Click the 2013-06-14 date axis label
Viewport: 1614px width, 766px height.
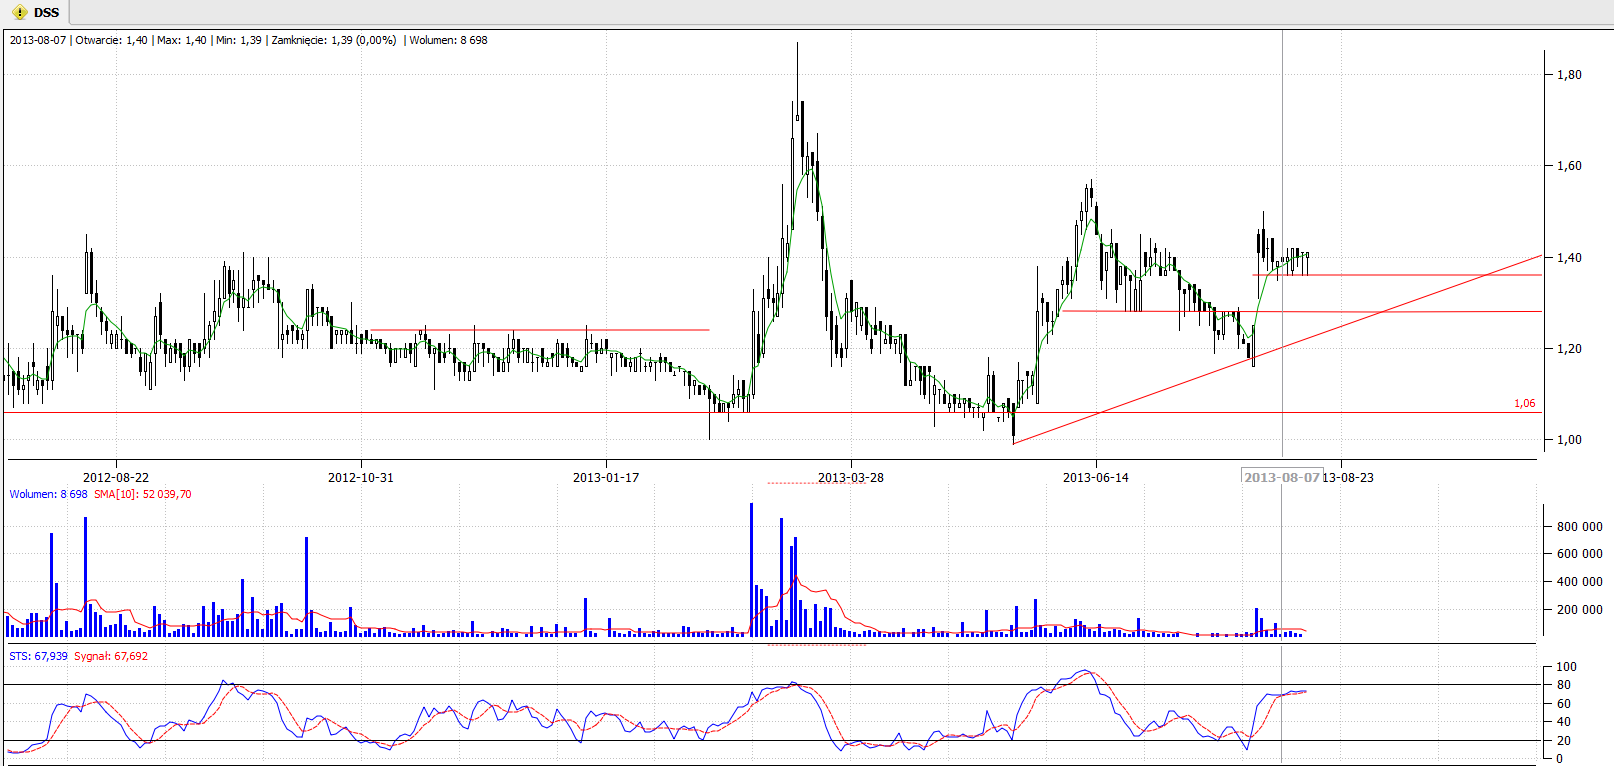(1096, 478)
